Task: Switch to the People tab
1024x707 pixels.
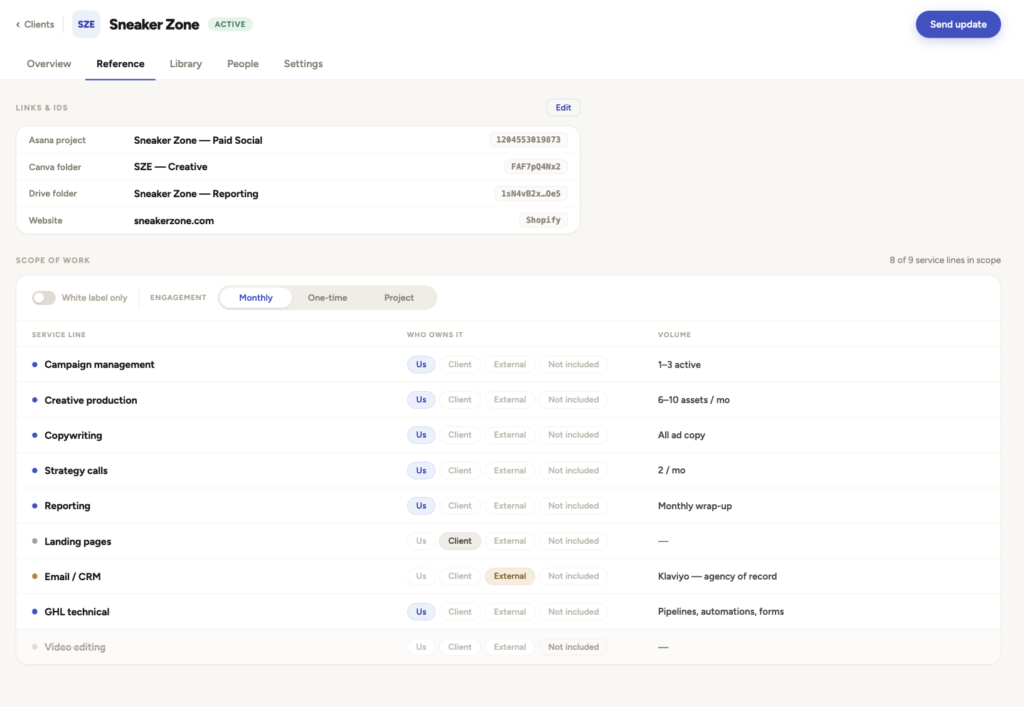Action: [243, 63]
